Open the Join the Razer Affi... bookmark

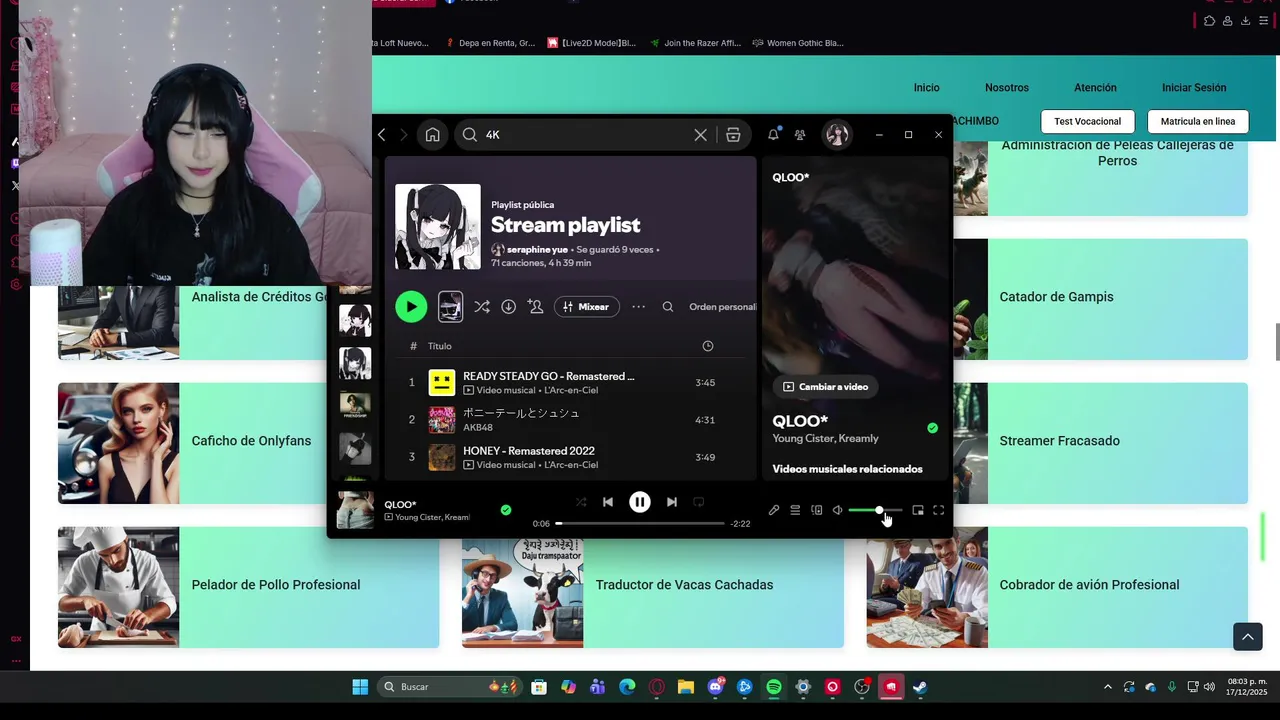click(695, 43)
